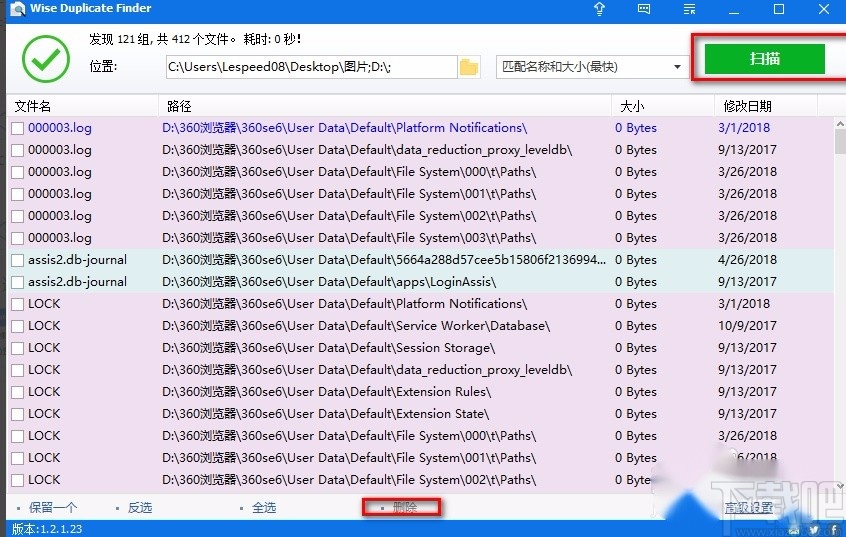Select LOCK checkbox in Service Worker\Database

(18, 326)
